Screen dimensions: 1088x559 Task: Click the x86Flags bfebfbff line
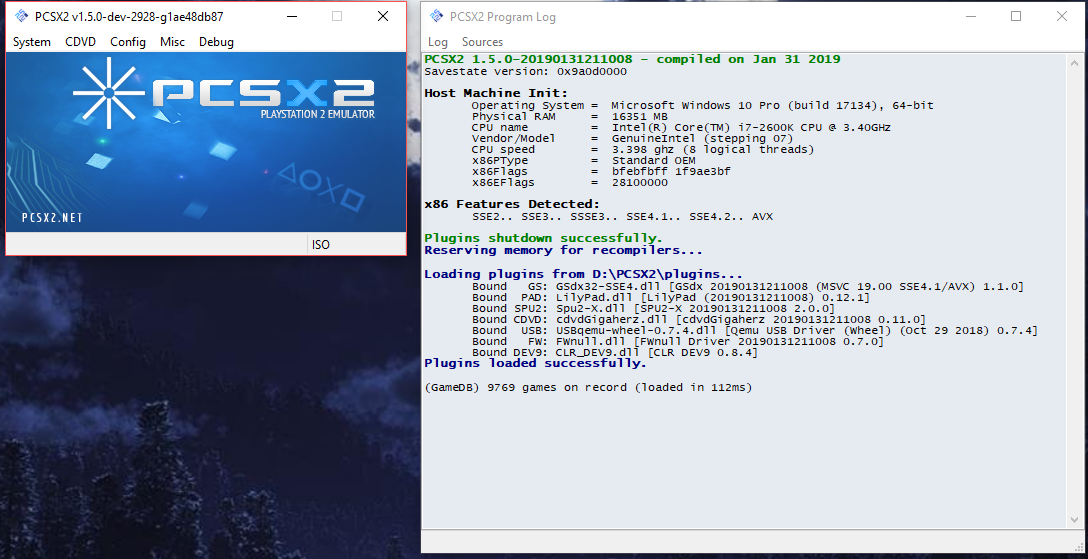click(x=601, y=171)
